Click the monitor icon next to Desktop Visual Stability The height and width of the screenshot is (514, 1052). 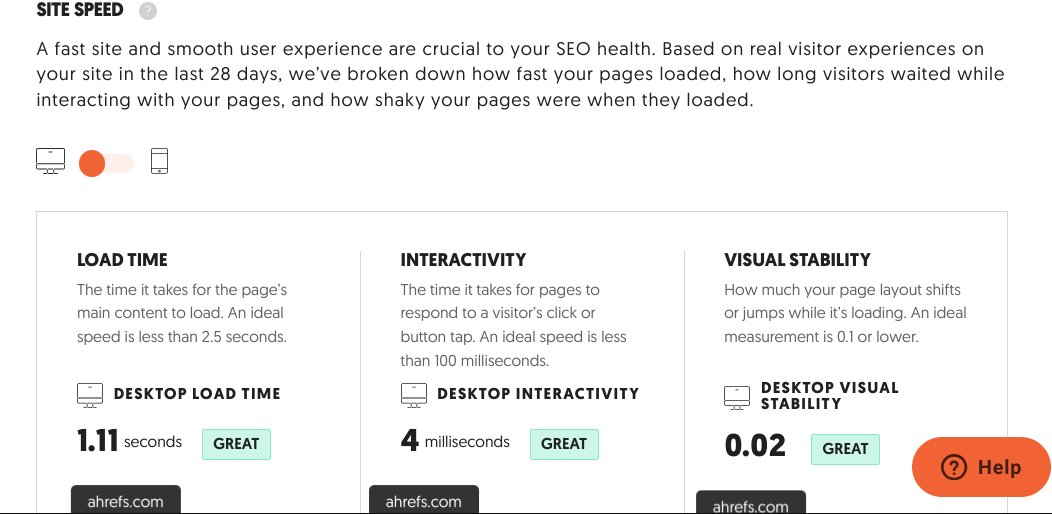point(737,397)
